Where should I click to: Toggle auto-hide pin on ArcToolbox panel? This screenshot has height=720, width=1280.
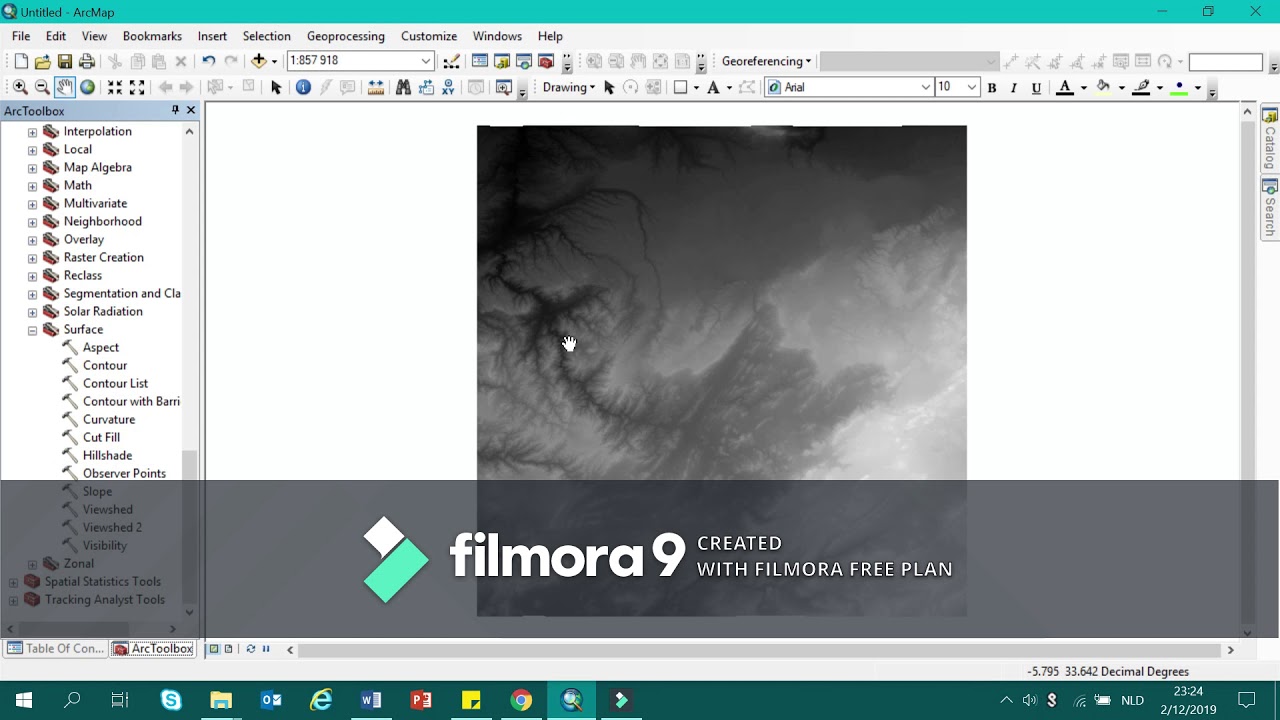coord(175,110)
